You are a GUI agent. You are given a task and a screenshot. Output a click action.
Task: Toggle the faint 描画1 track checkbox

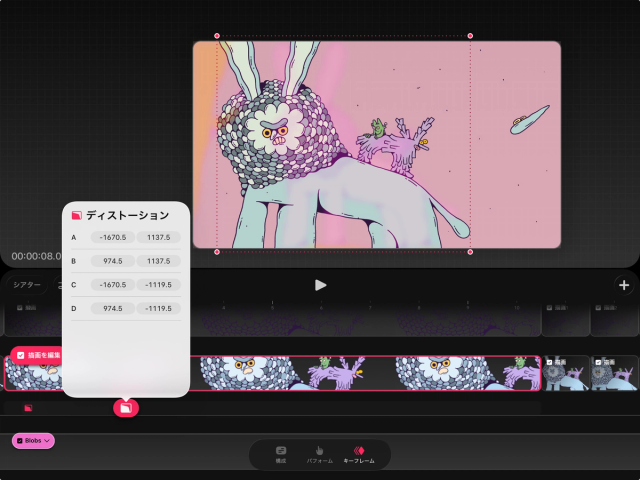[549, 308]
